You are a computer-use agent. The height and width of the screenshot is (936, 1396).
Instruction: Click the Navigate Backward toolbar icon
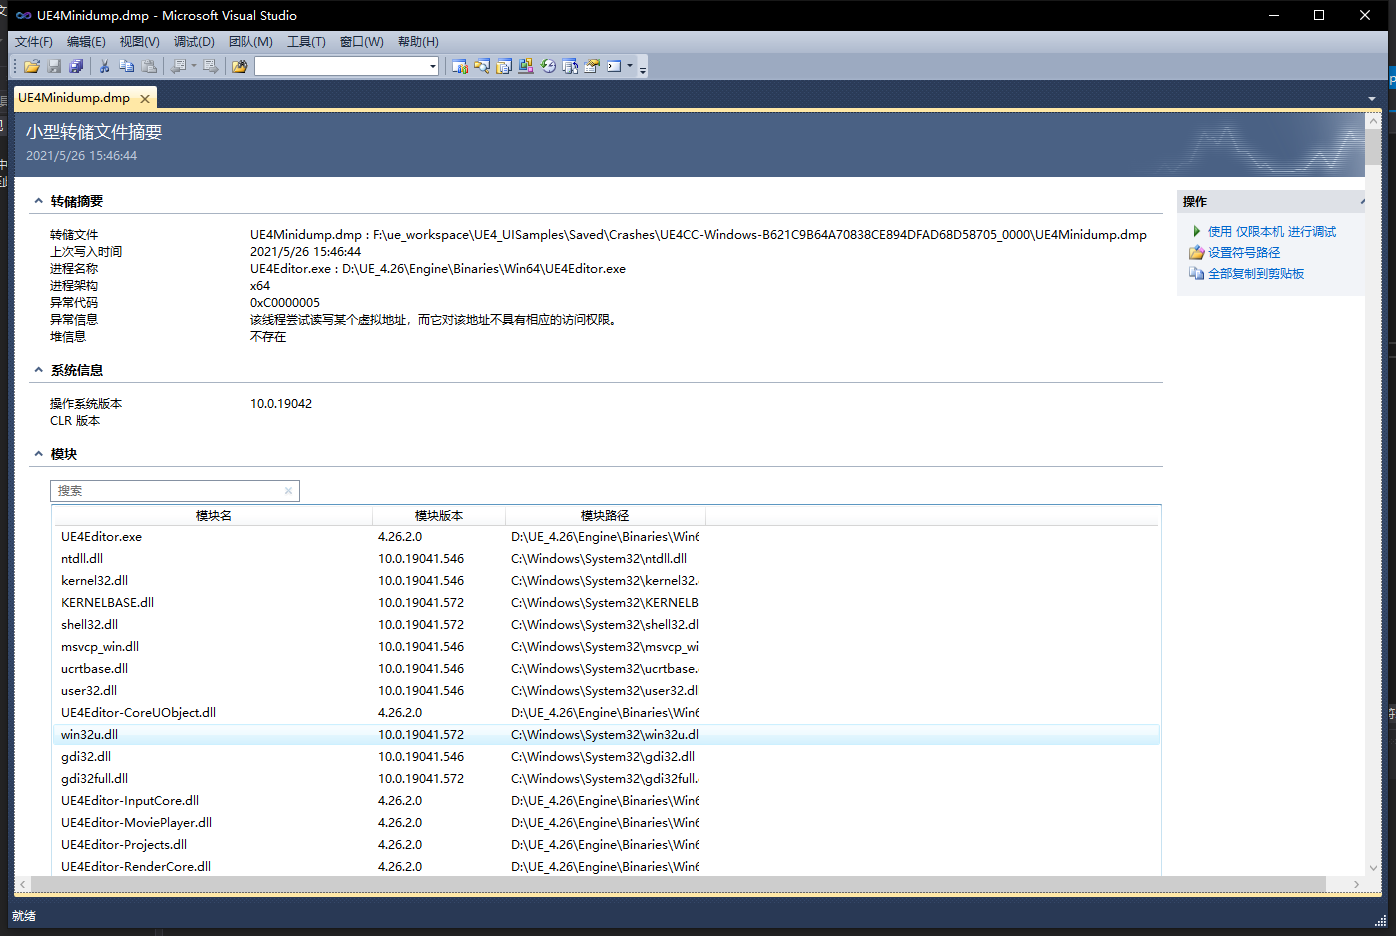click(x=178, y=66)
